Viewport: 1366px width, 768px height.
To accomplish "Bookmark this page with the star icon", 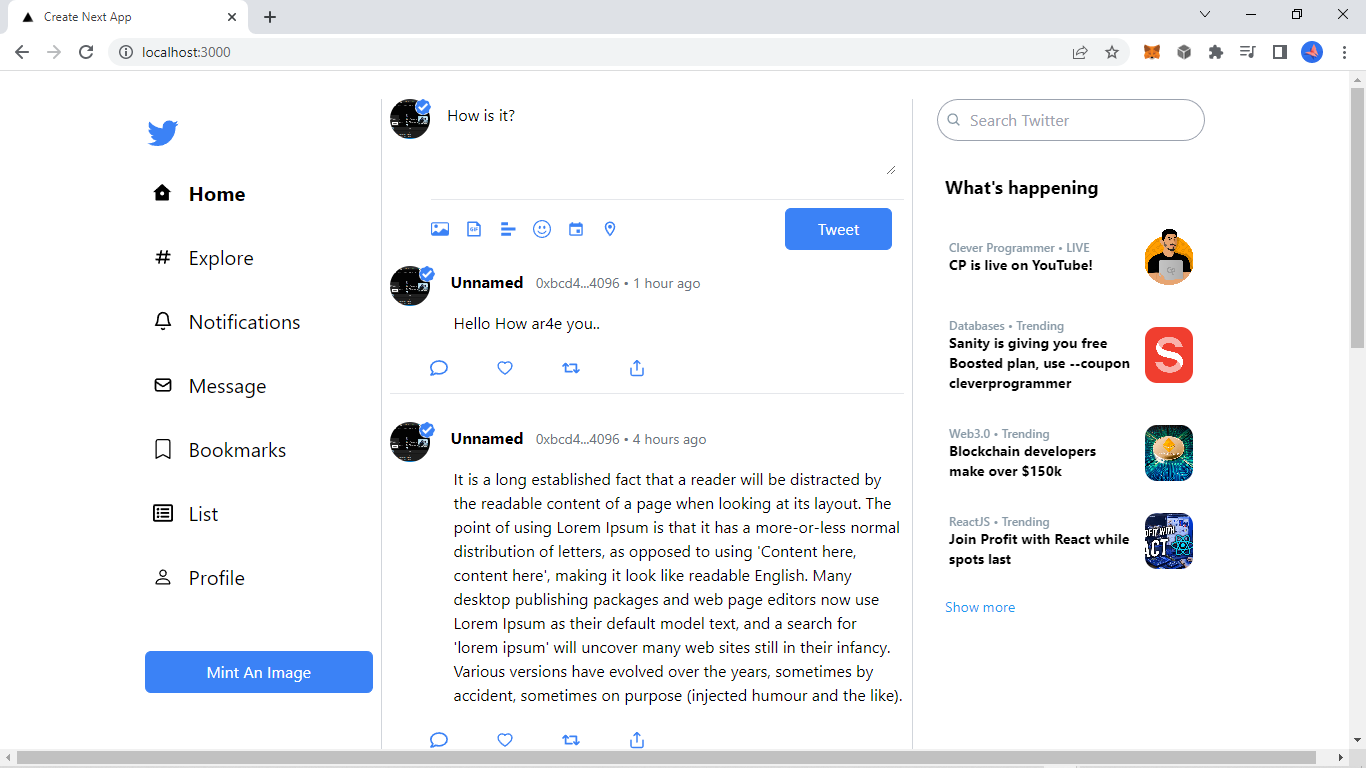I will click(x=1112, y=52).
